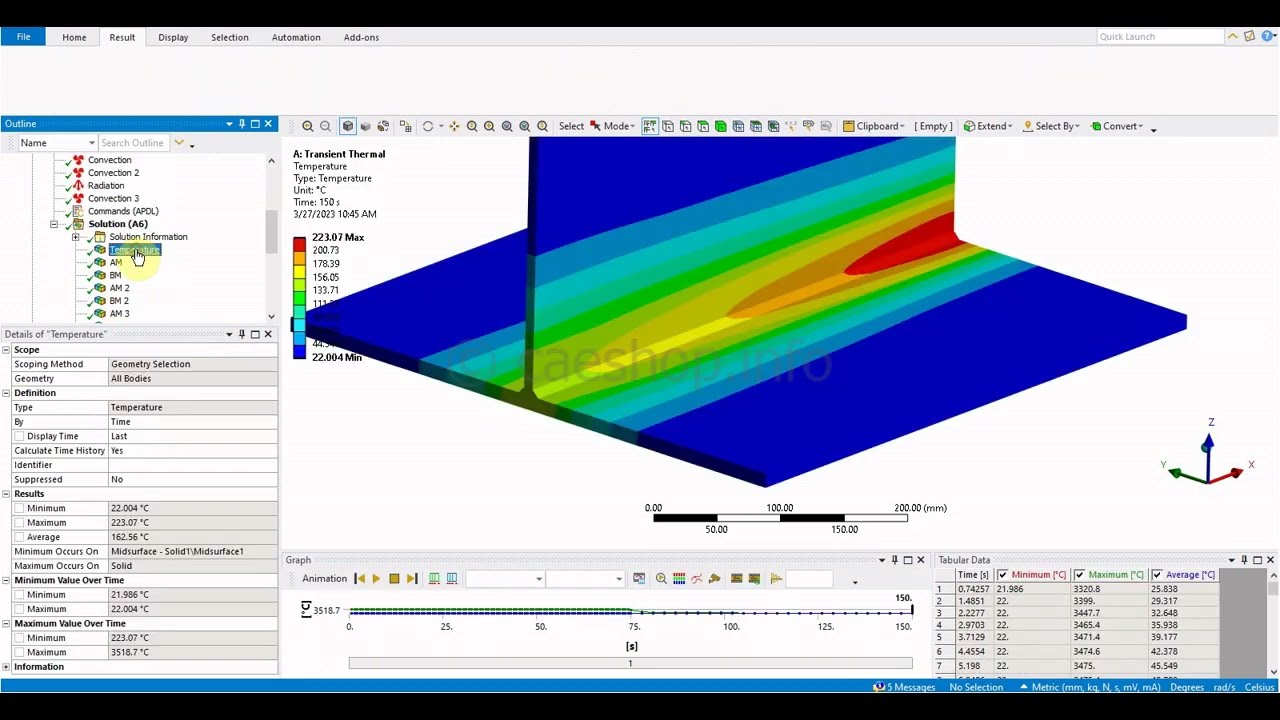This screenshot has height=720, width=1280.
Task: Switch to the Add-ons ribbon tab
Action: point(361,37)
